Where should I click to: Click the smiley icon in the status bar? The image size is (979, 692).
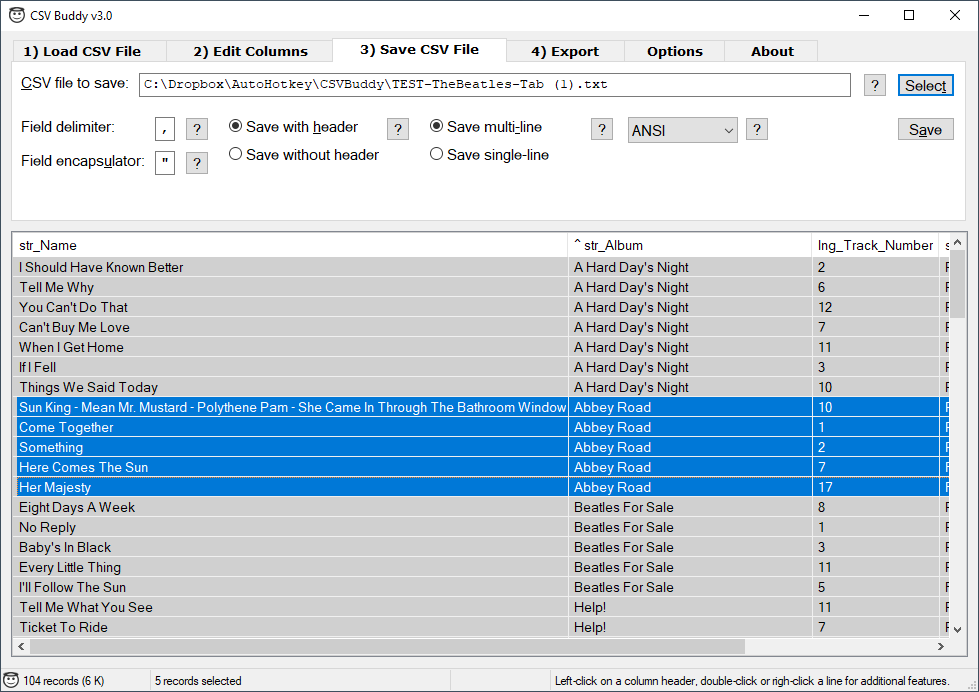(11, 680)
